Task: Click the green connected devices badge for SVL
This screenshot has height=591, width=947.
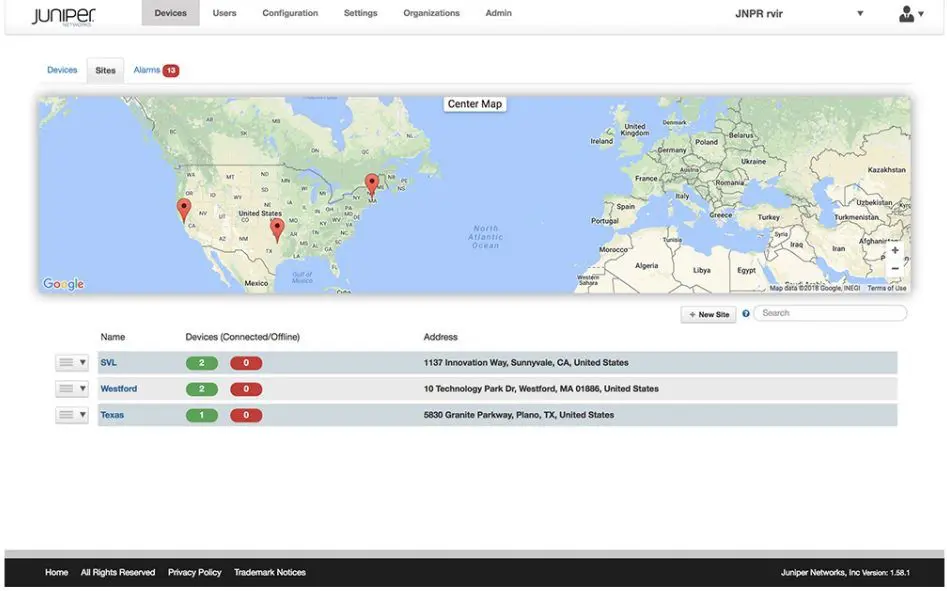Action: pyautogui.click(x=200, y=361)
